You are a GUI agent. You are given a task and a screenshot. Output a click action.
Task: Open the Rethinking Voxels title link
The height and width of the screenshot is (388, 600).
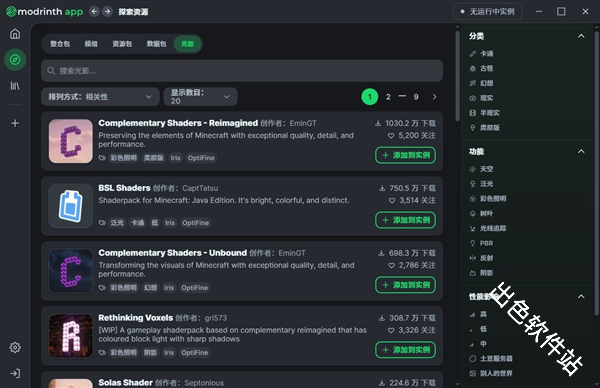[x=135, y=318]
